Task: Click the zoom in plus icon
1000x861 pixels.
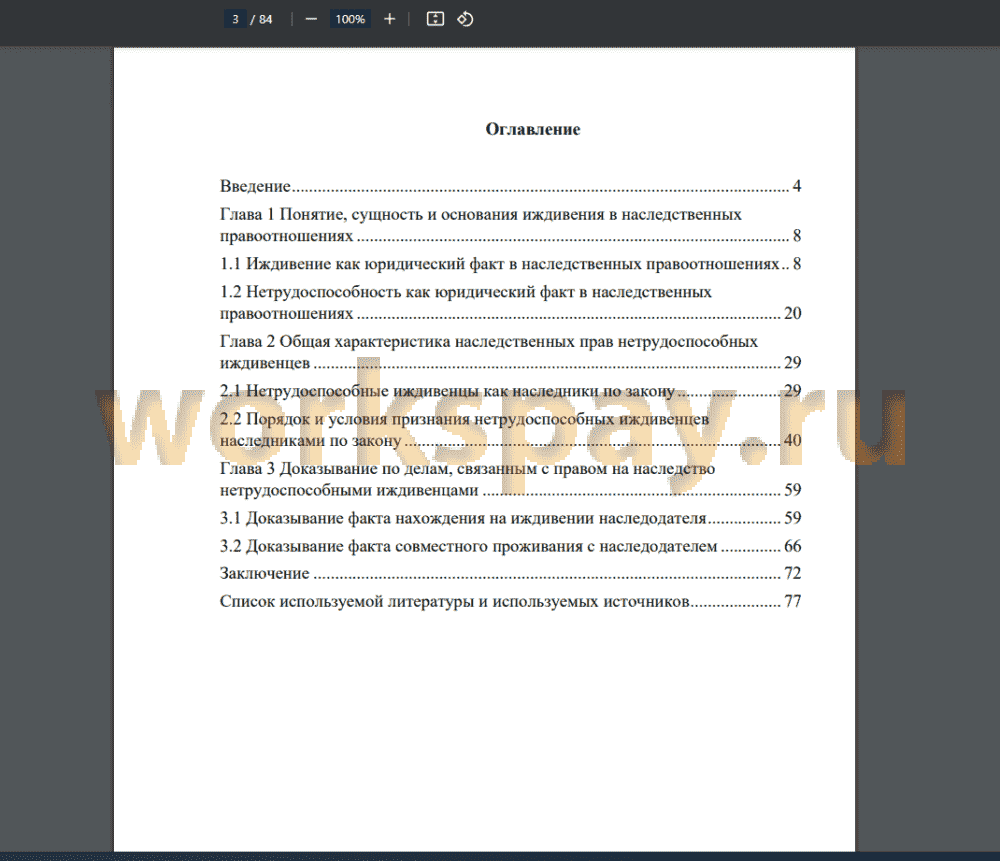Action: pos(389,19)
